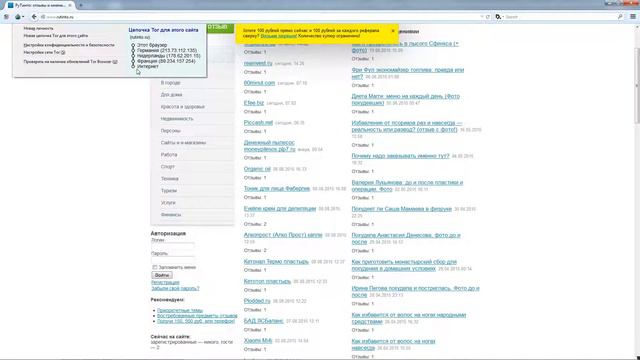The width and height of the screenshot is (640, 360).
Task: Close the yellow notification banner
Action: (x=393, y=31)
